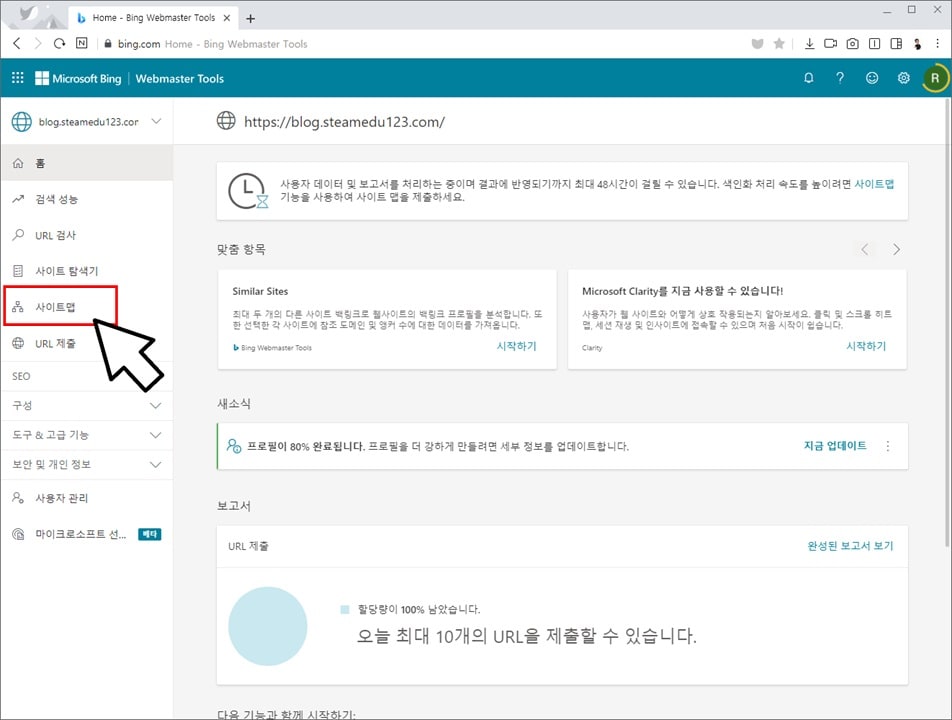The height and width of the screenshot is (720, 952).
Task: Expand the 구성 sidebar section
Action: click(87, 405)
